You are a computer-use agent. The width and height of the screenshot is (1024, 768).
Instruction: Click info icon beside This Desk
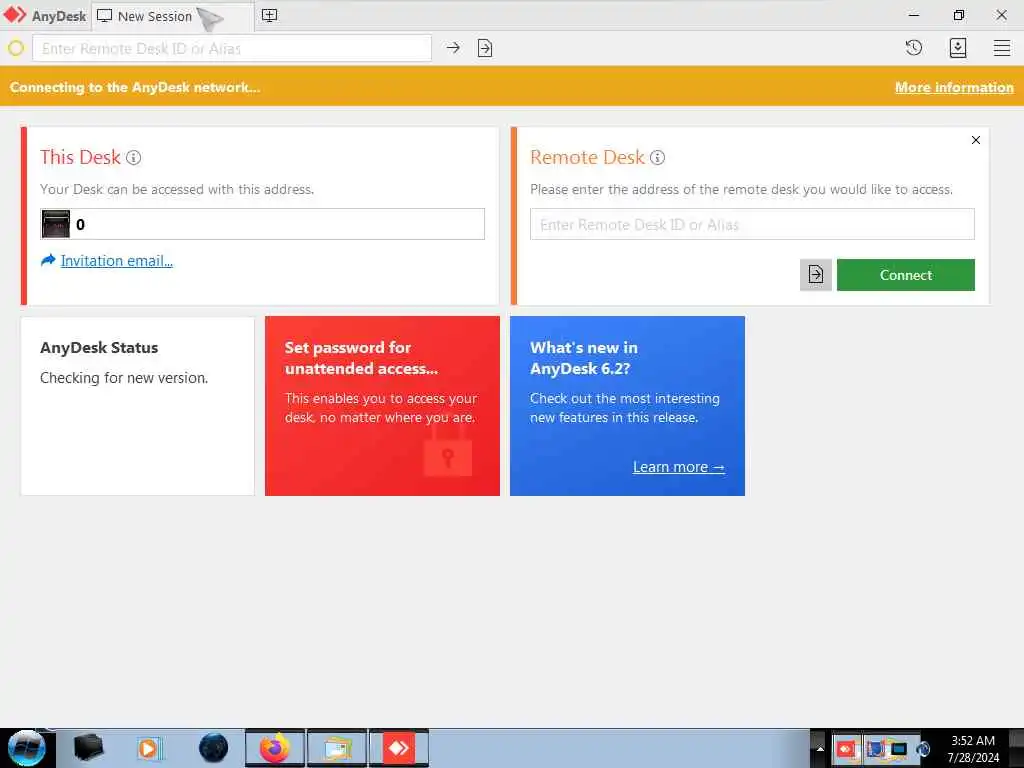[133, 157]
